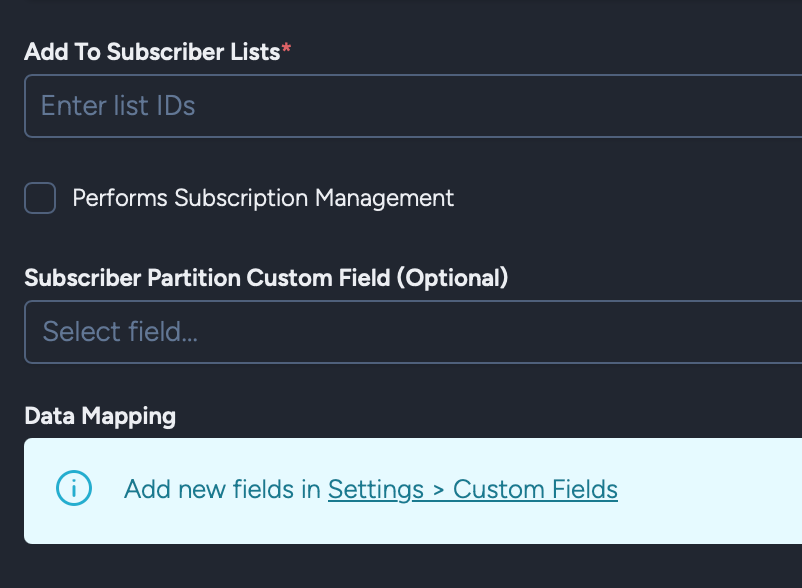Open Settings > Custom Fields link

pyautogui.click(x=472, y=489)
